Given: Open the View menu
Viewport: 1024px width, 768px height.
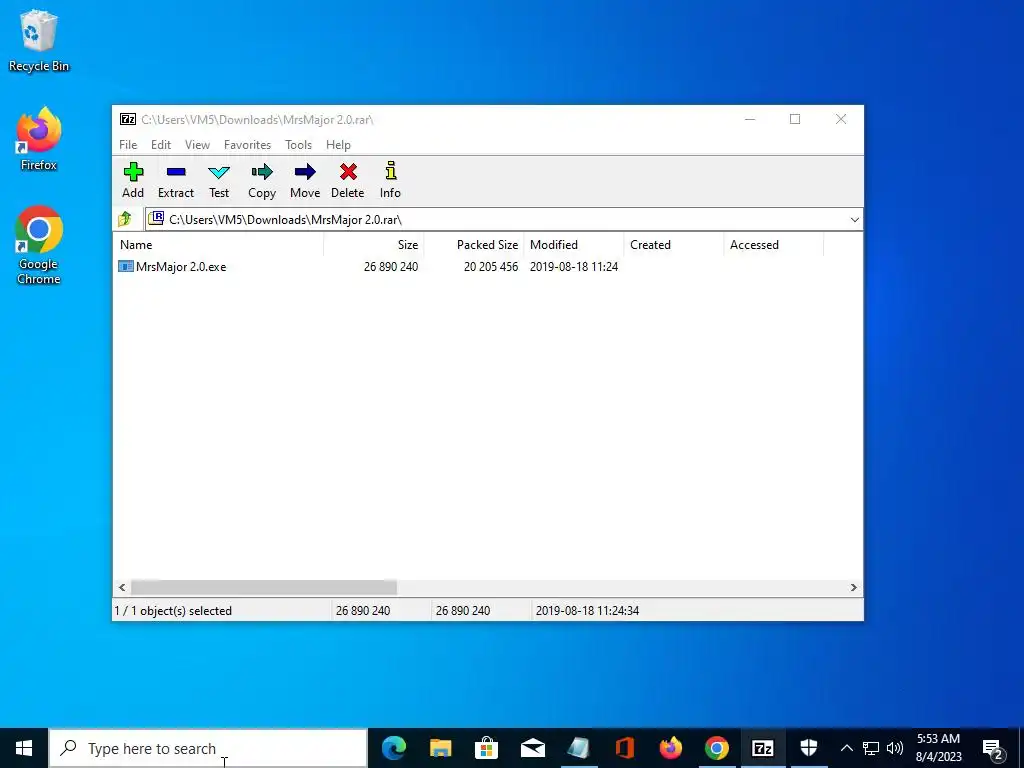Looking at the screenshot, I should 197,145.
